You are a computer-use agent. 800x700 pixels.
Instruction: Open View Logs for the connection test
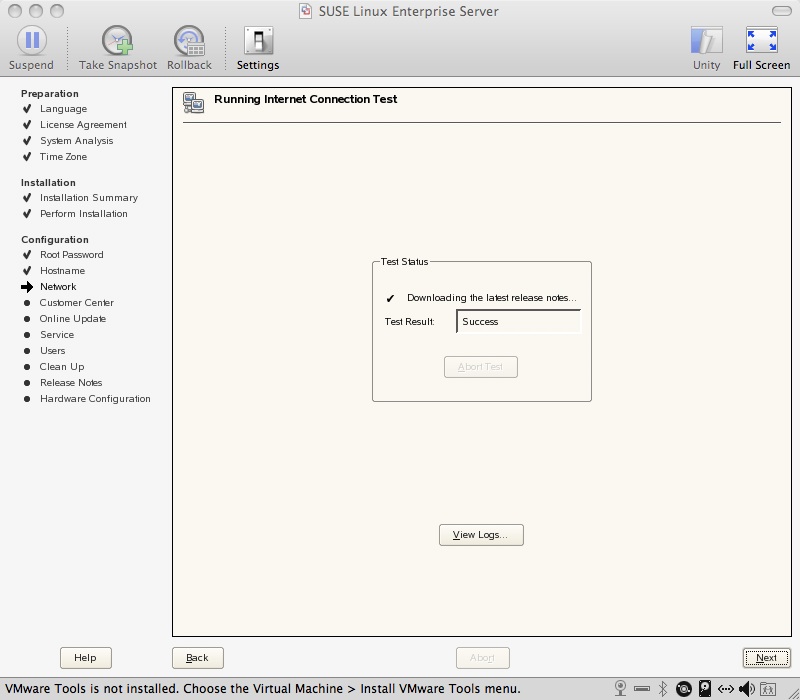(x=481, y=535)
